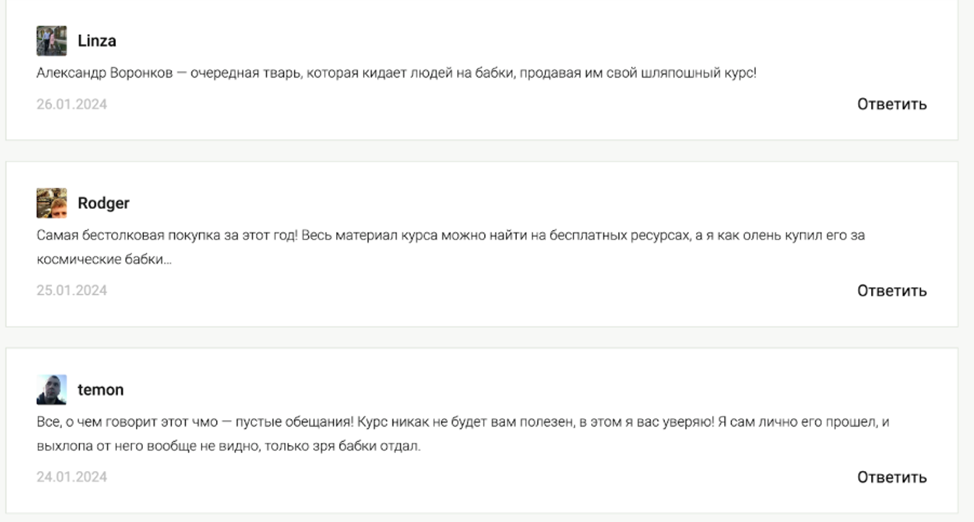
Task: Click the date 25.01.2024
Action: (x=71, y=290)
